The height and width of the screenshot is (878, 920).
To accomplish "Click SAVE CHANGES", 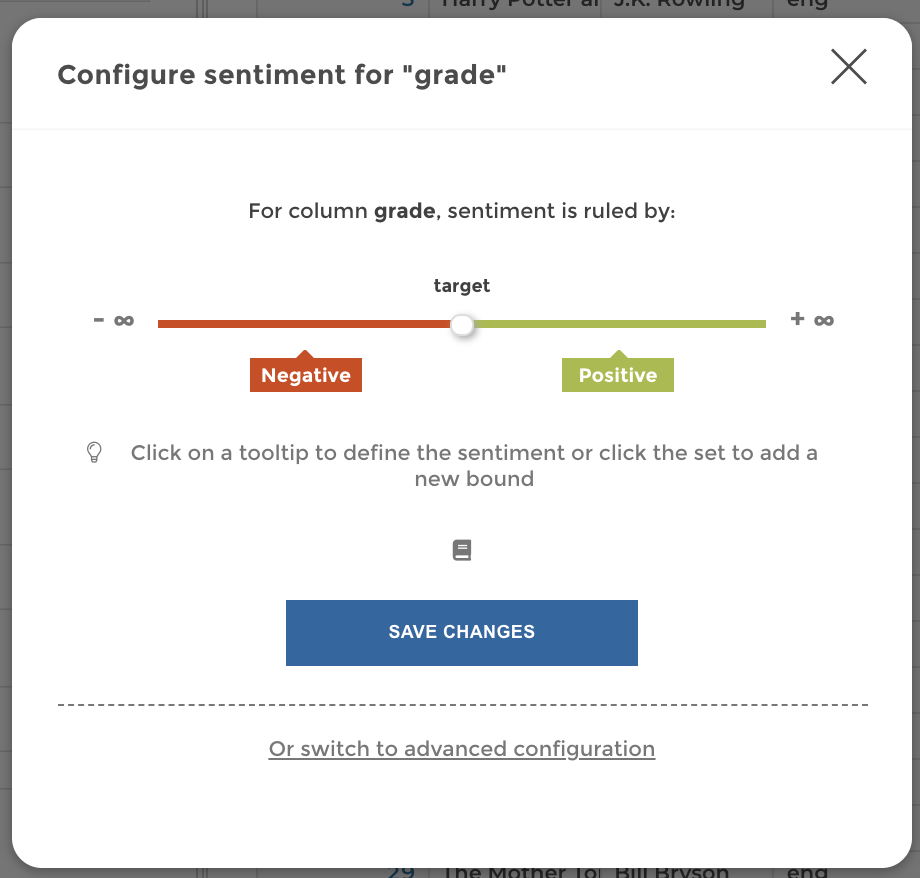I will 462,632.
